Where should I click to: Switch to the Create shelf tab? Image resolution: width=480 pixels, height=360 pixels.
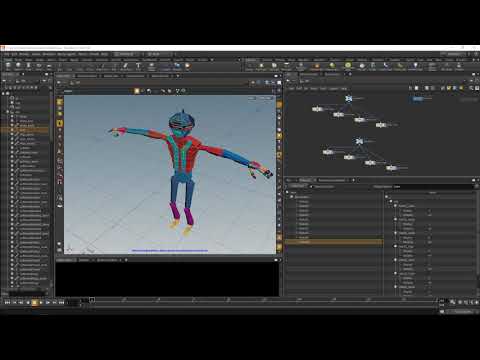(7, 60)
